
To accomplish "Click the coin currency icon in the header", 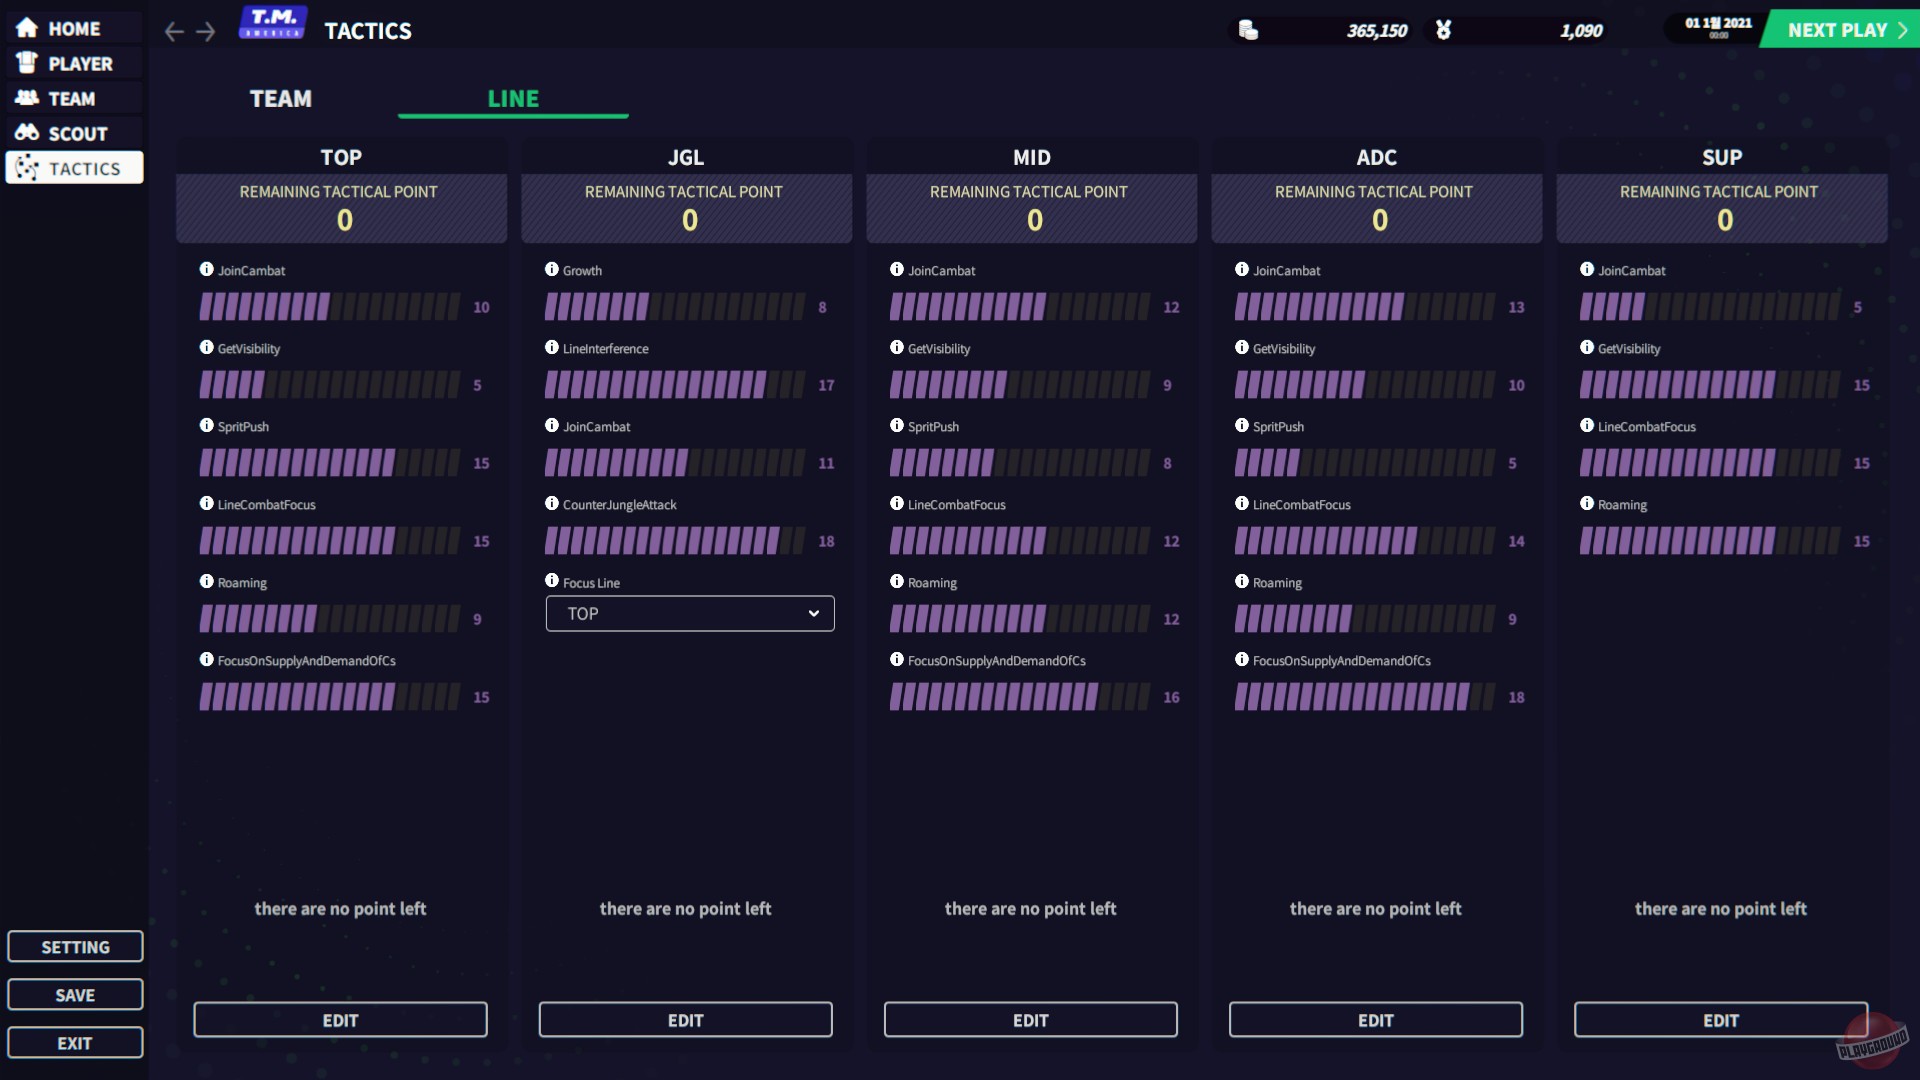I will 1248,30.
